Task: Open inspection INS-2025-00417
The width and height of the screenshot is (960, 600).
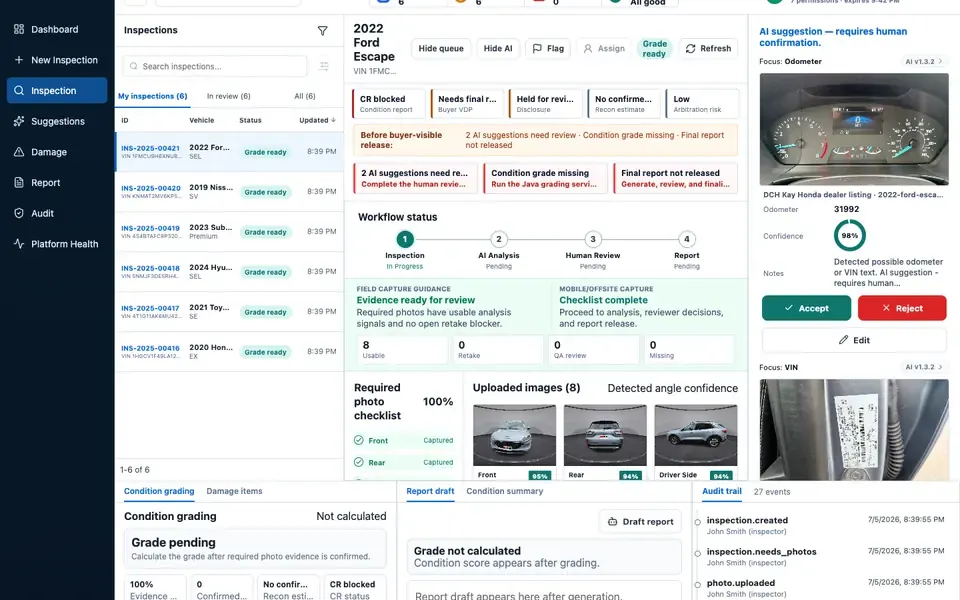Action: 229,312
